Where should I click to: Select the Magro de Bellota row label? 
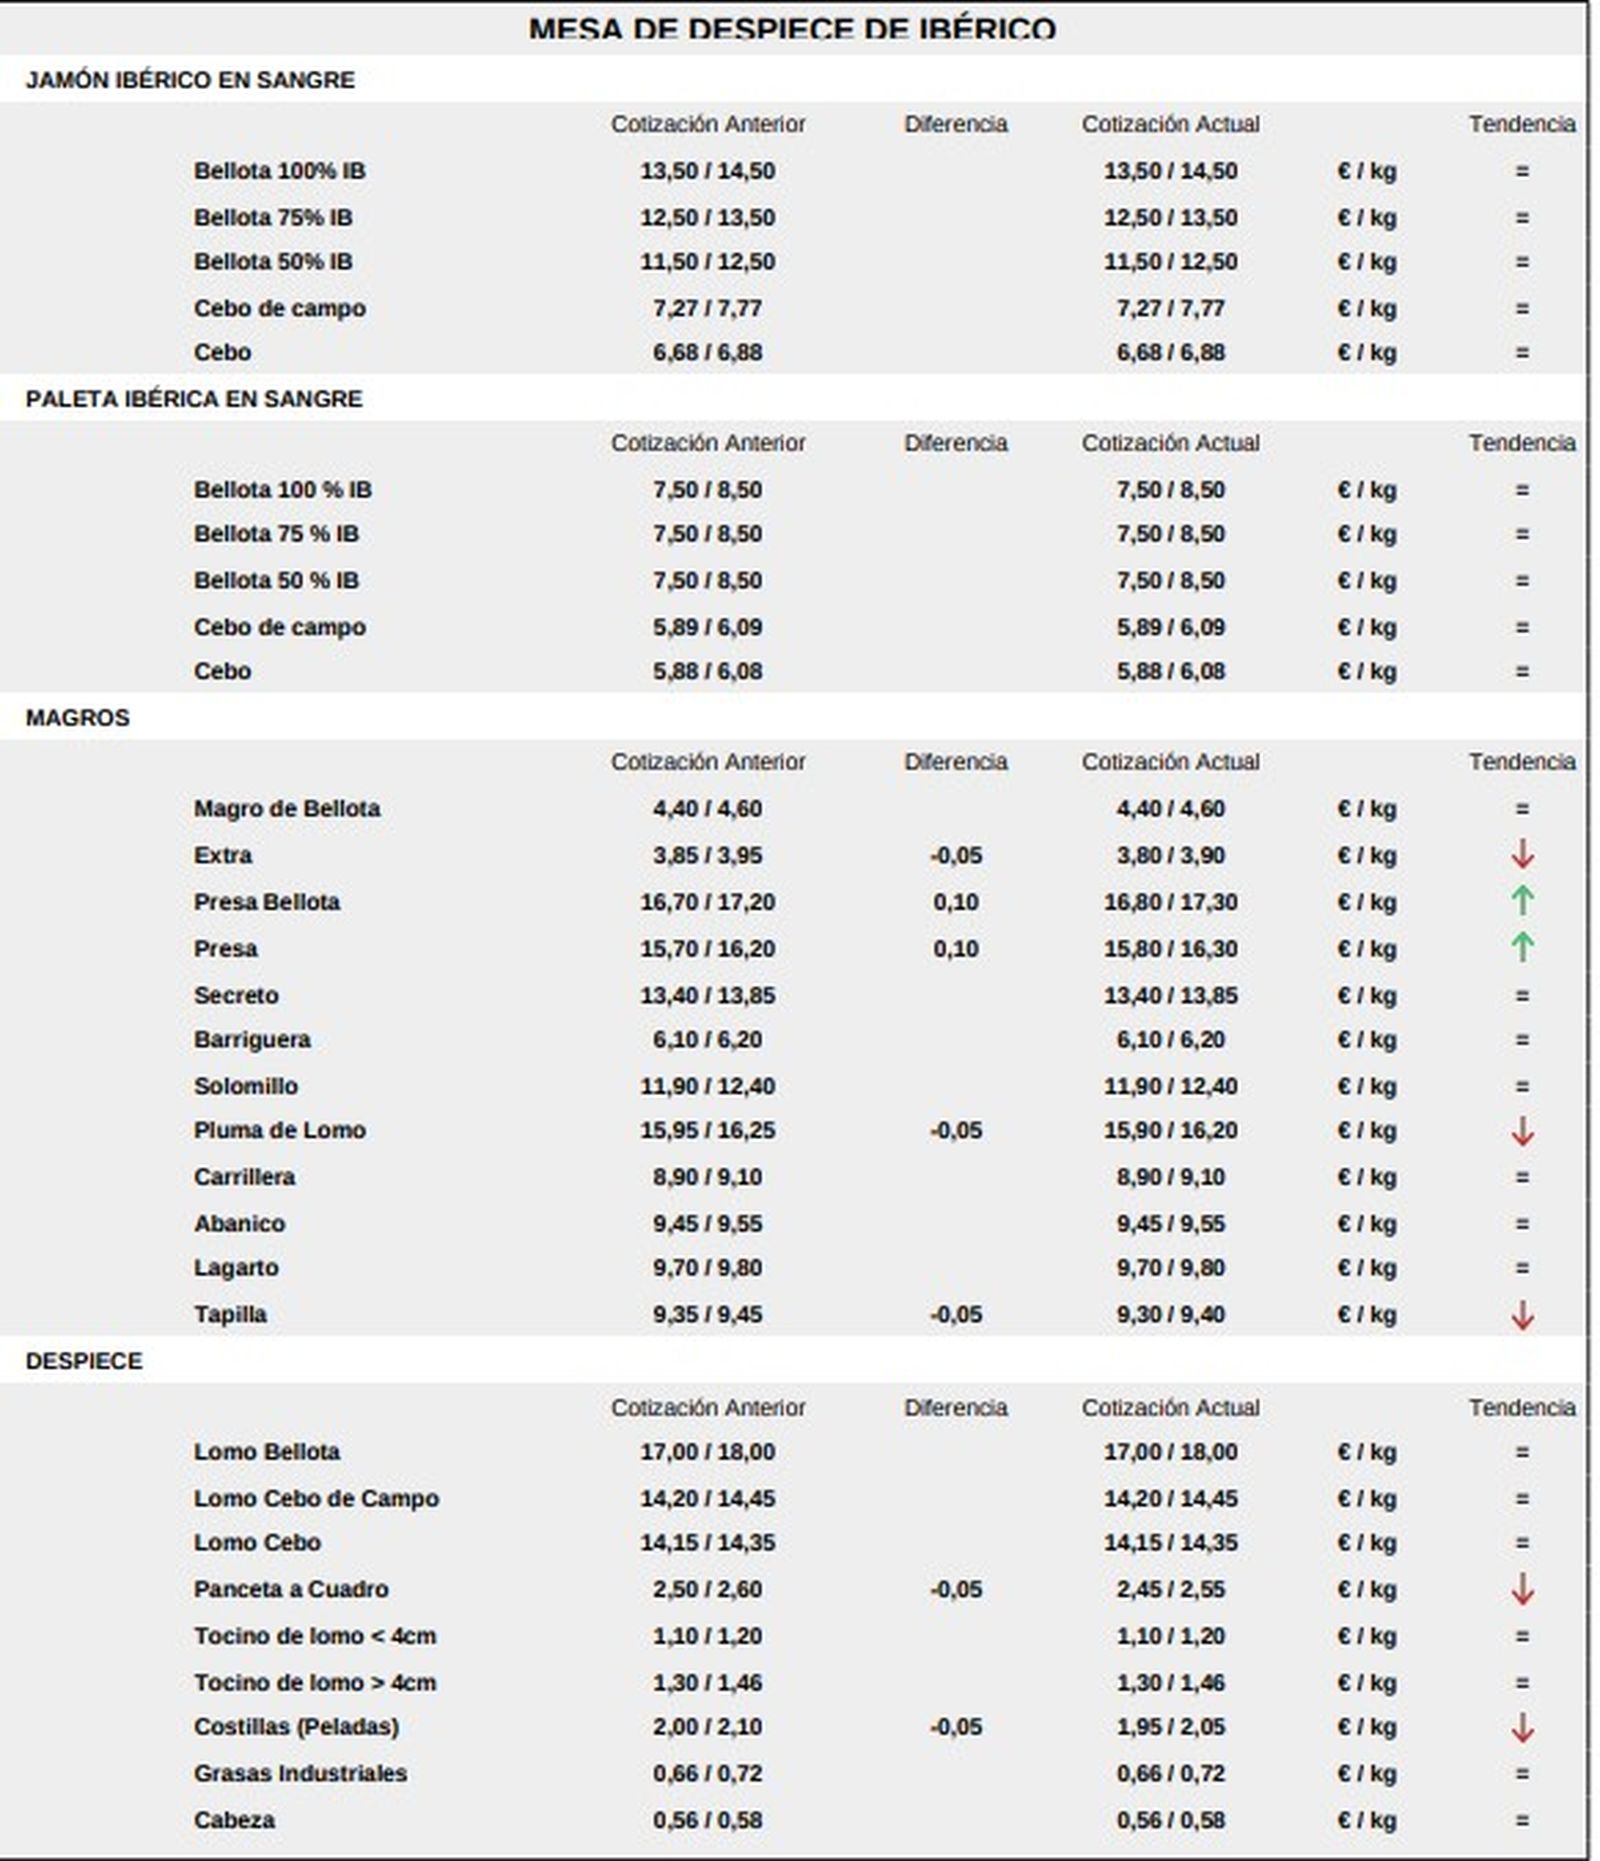point(287,808)
